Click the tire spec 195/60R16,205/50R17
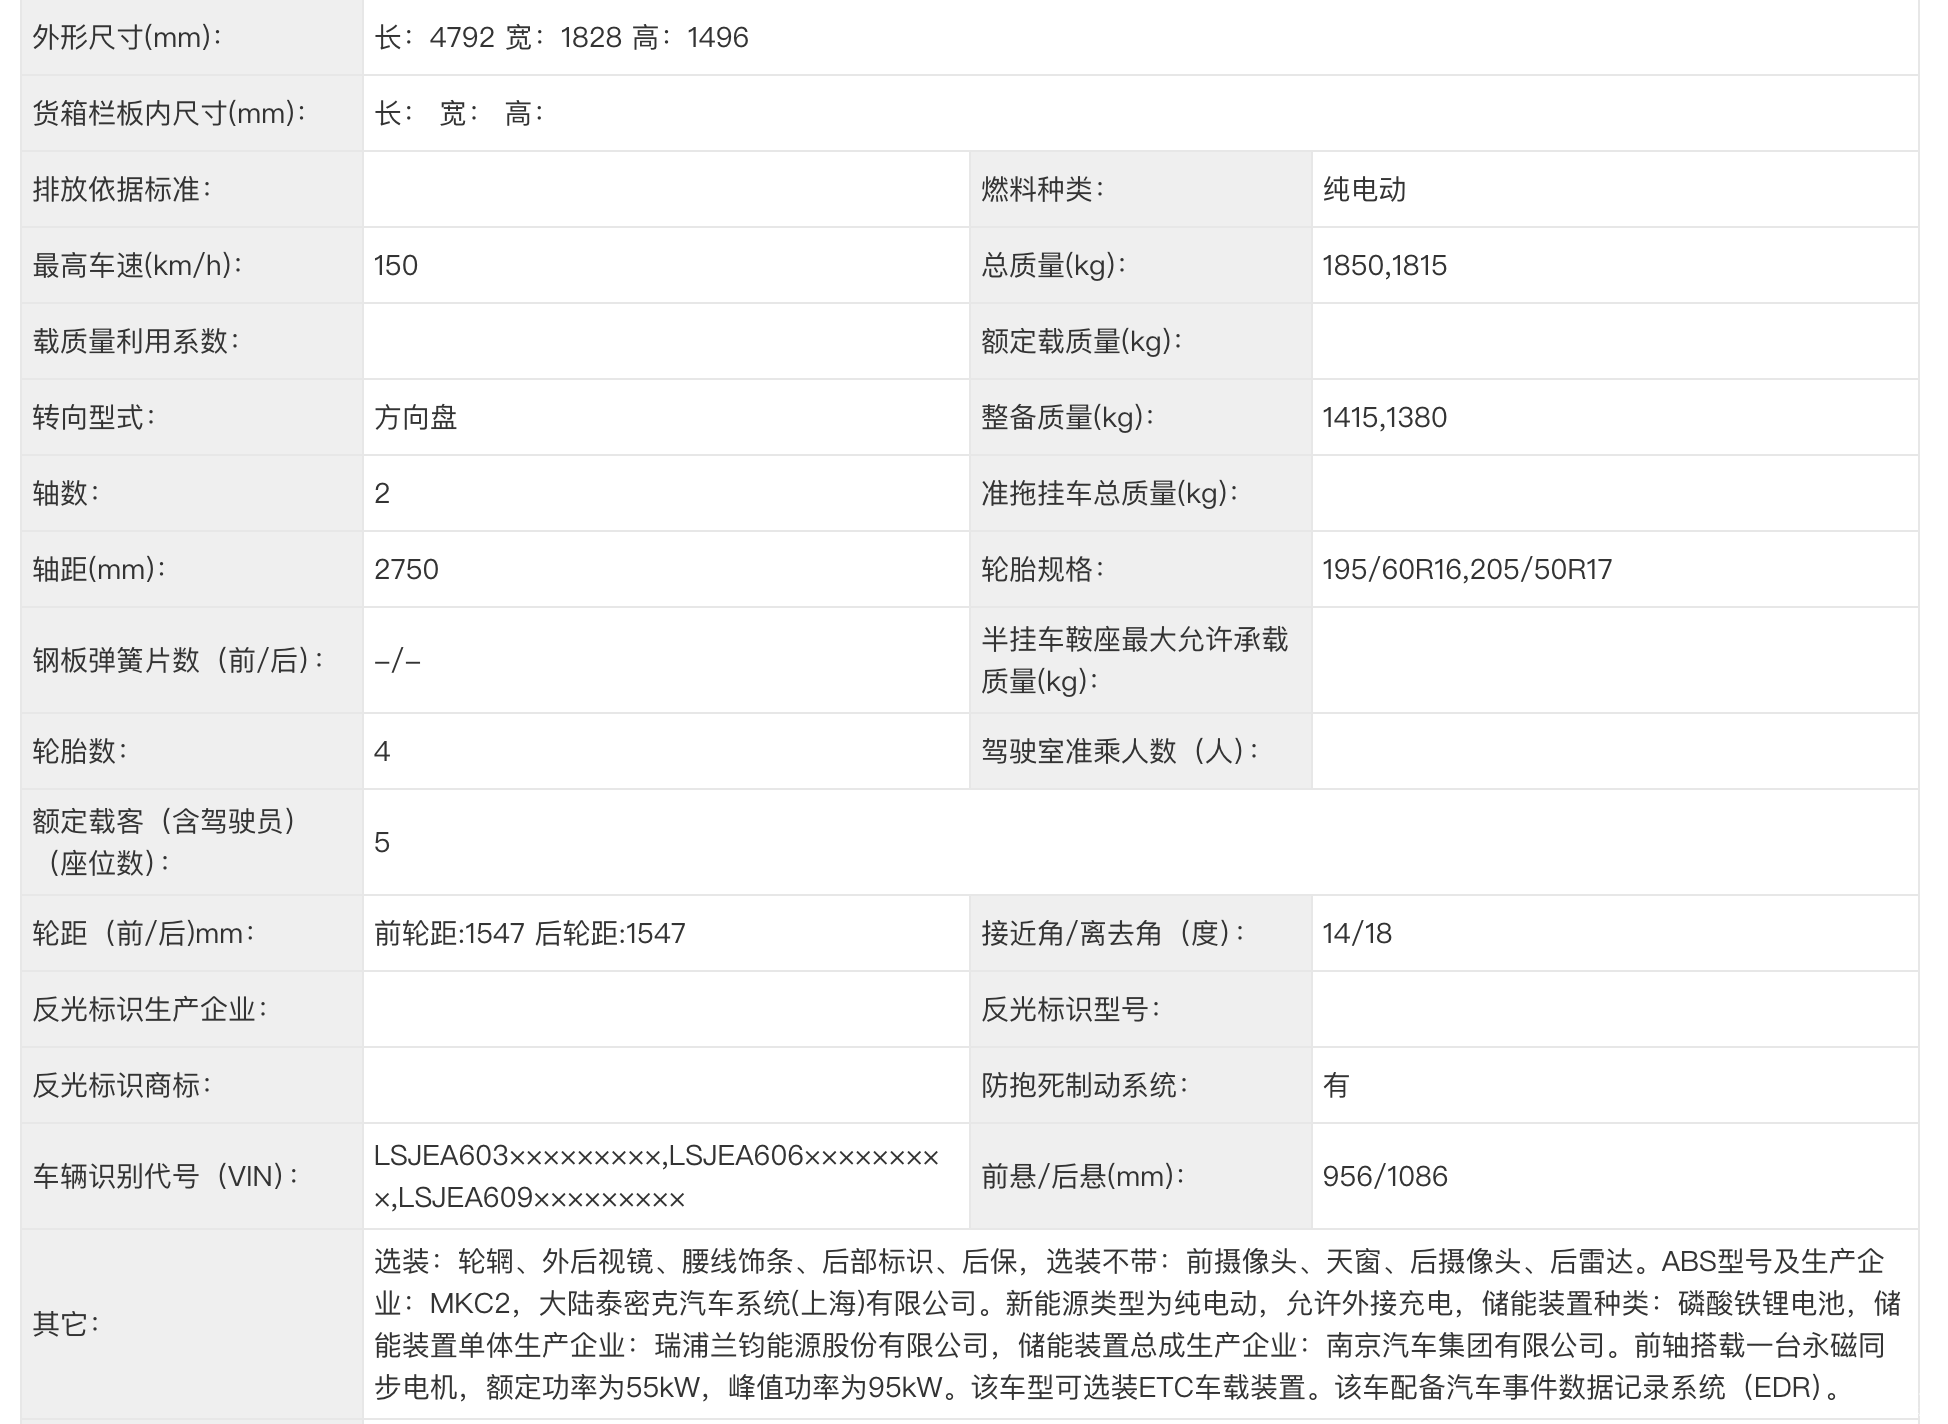This screenshot has width=1948, height=1424. click(1467, 569)
